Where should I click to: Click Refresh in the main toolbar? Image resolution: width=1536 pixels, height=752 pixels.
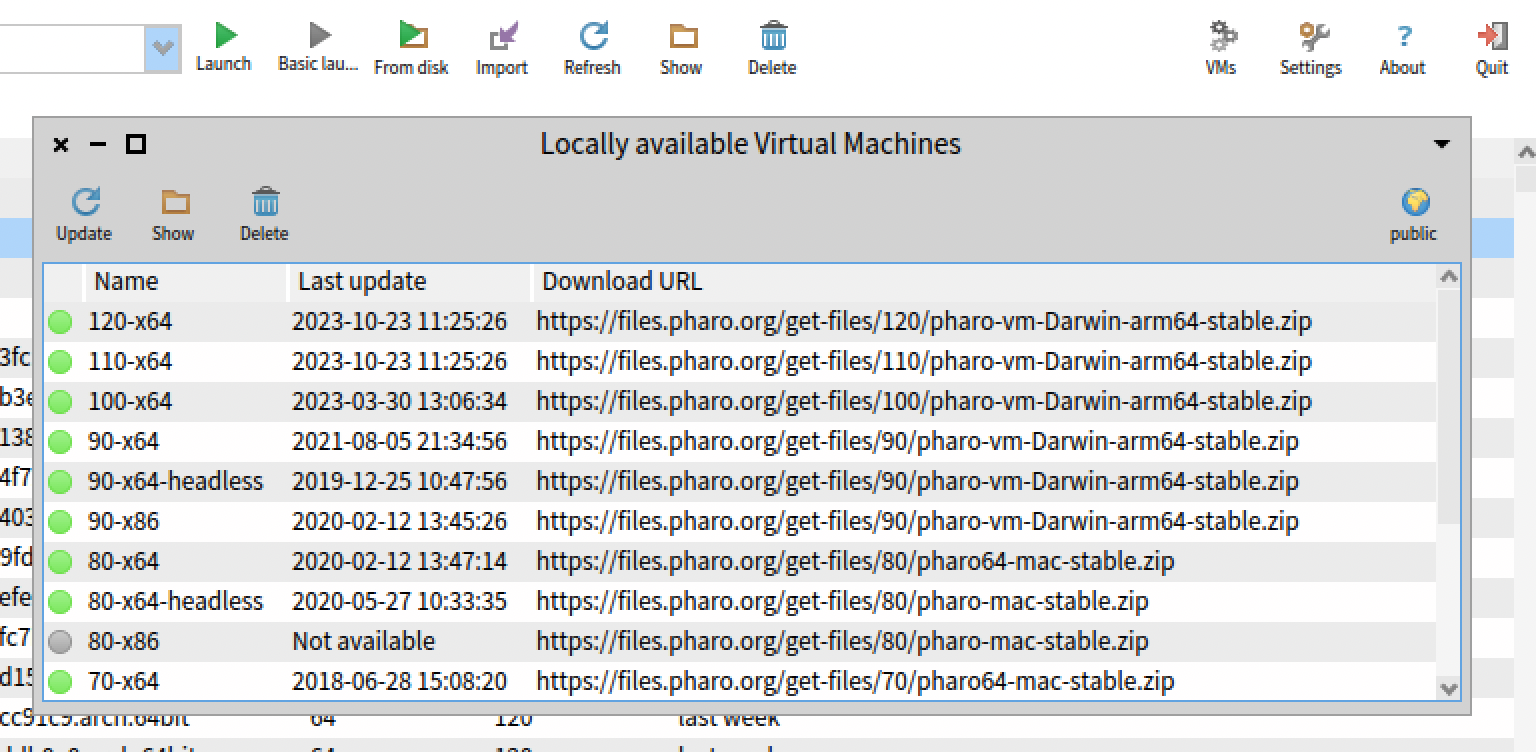pyautogui.click(x=592, y=38)
